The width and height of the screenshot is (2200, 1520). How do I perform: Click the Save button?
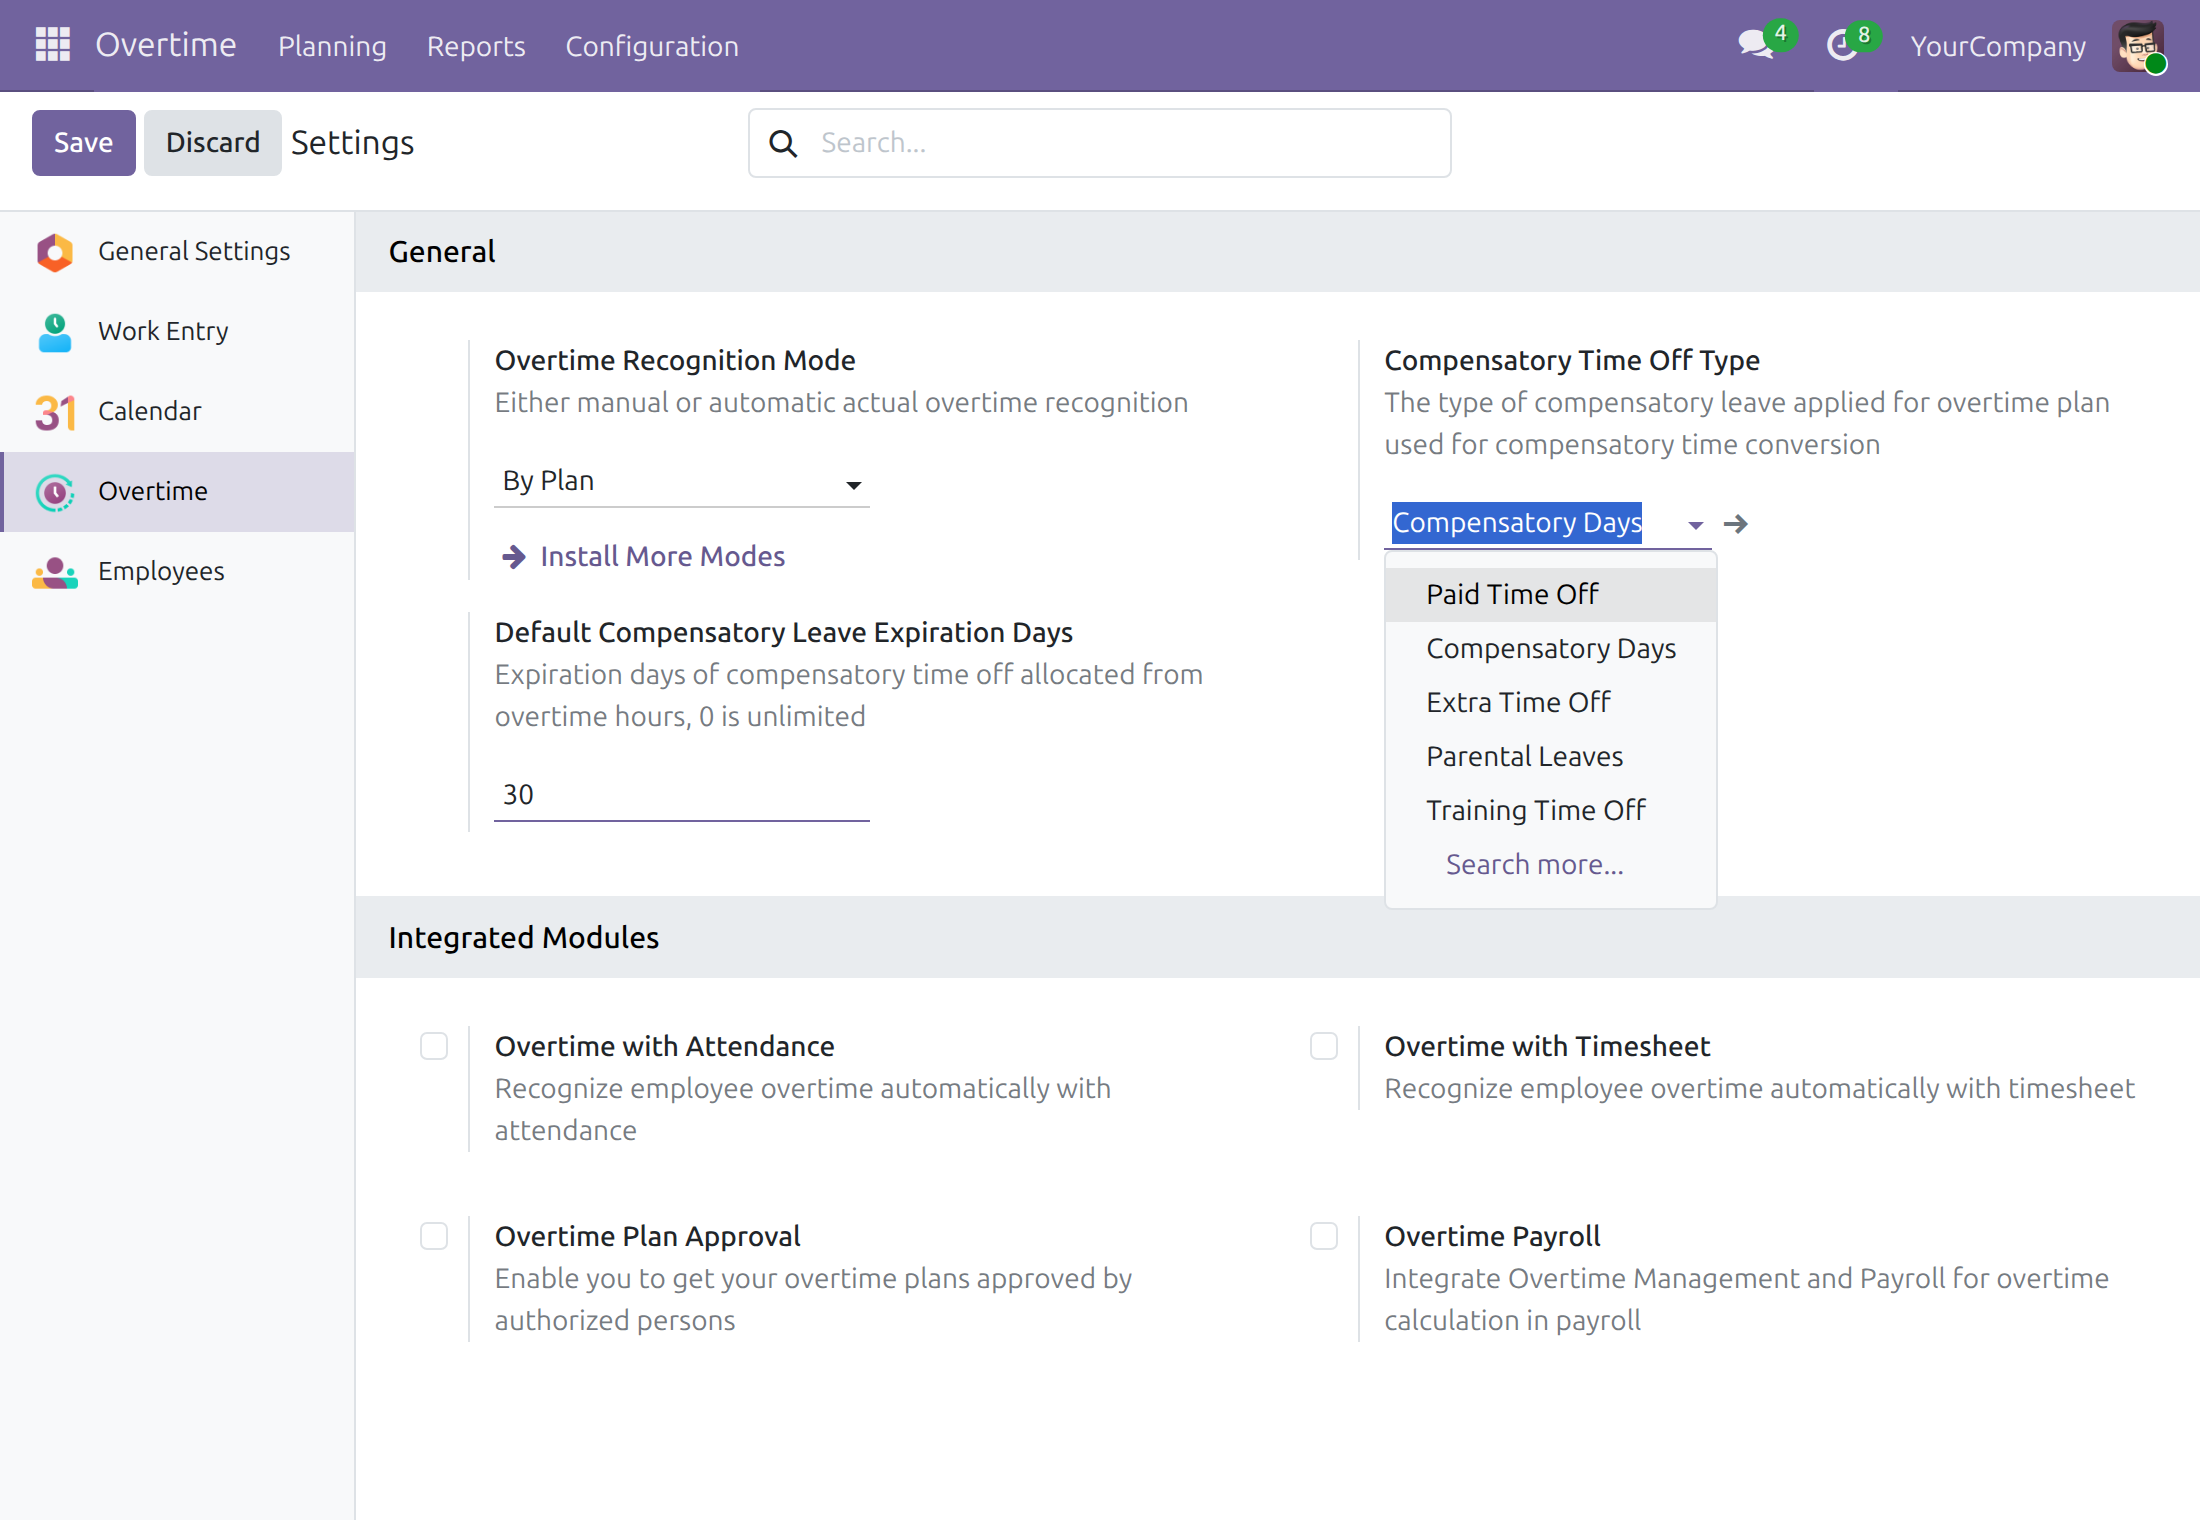point(84,143)
